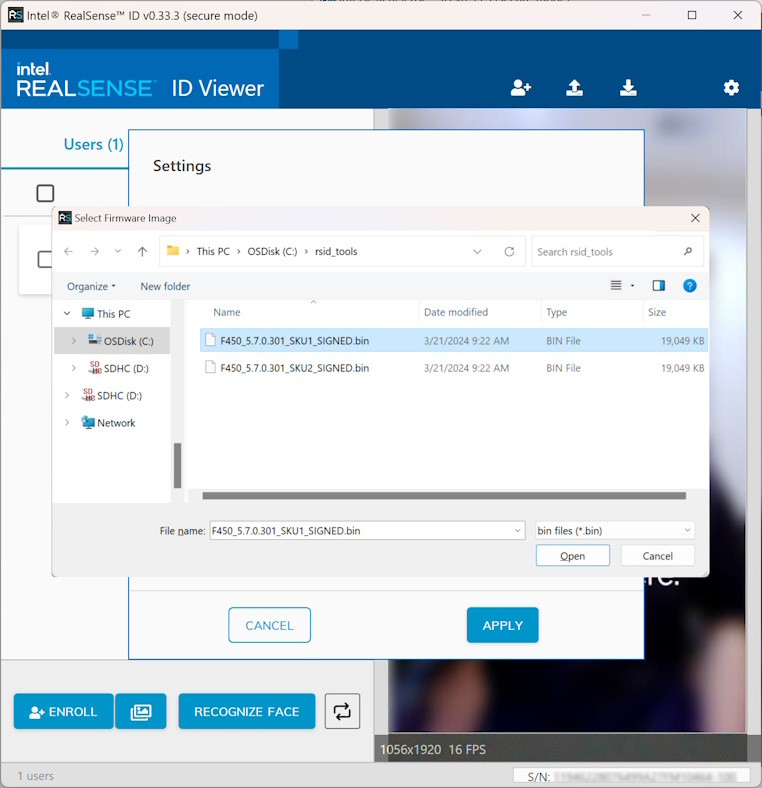The height and width of the screenshot is (788, 762).
Task: Click the RECOGNIZE FACE button
Action: tap(246, 711)
